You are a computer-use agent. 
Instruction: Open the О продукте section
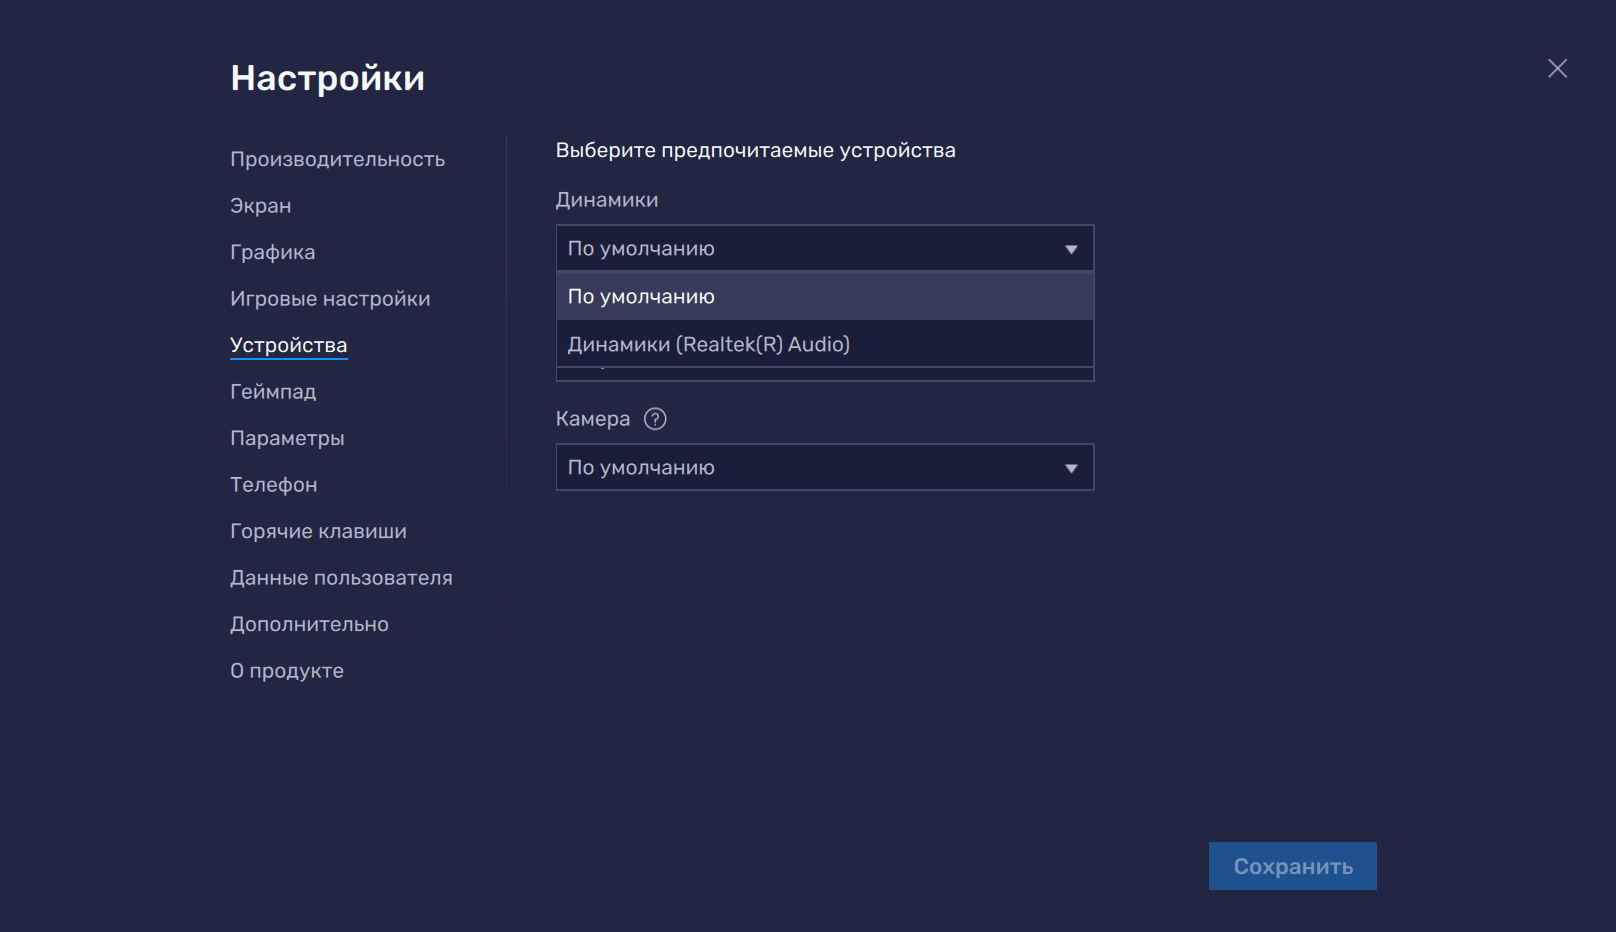(x=286, y=670)
